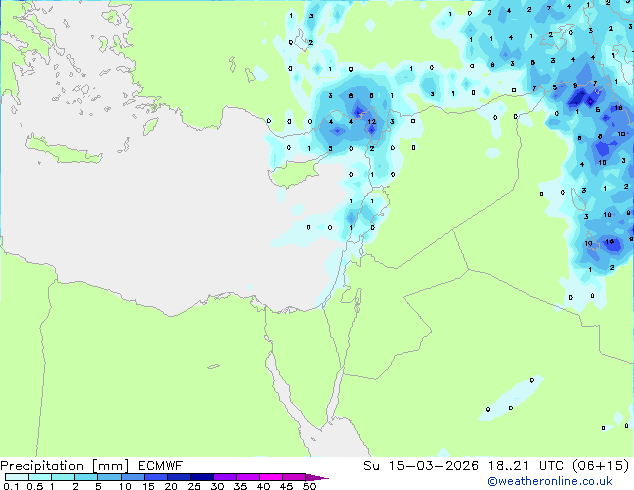Screen dimensions: 634x490
Task: Click the legend's over-50 arrow tip
Action: 317,477
